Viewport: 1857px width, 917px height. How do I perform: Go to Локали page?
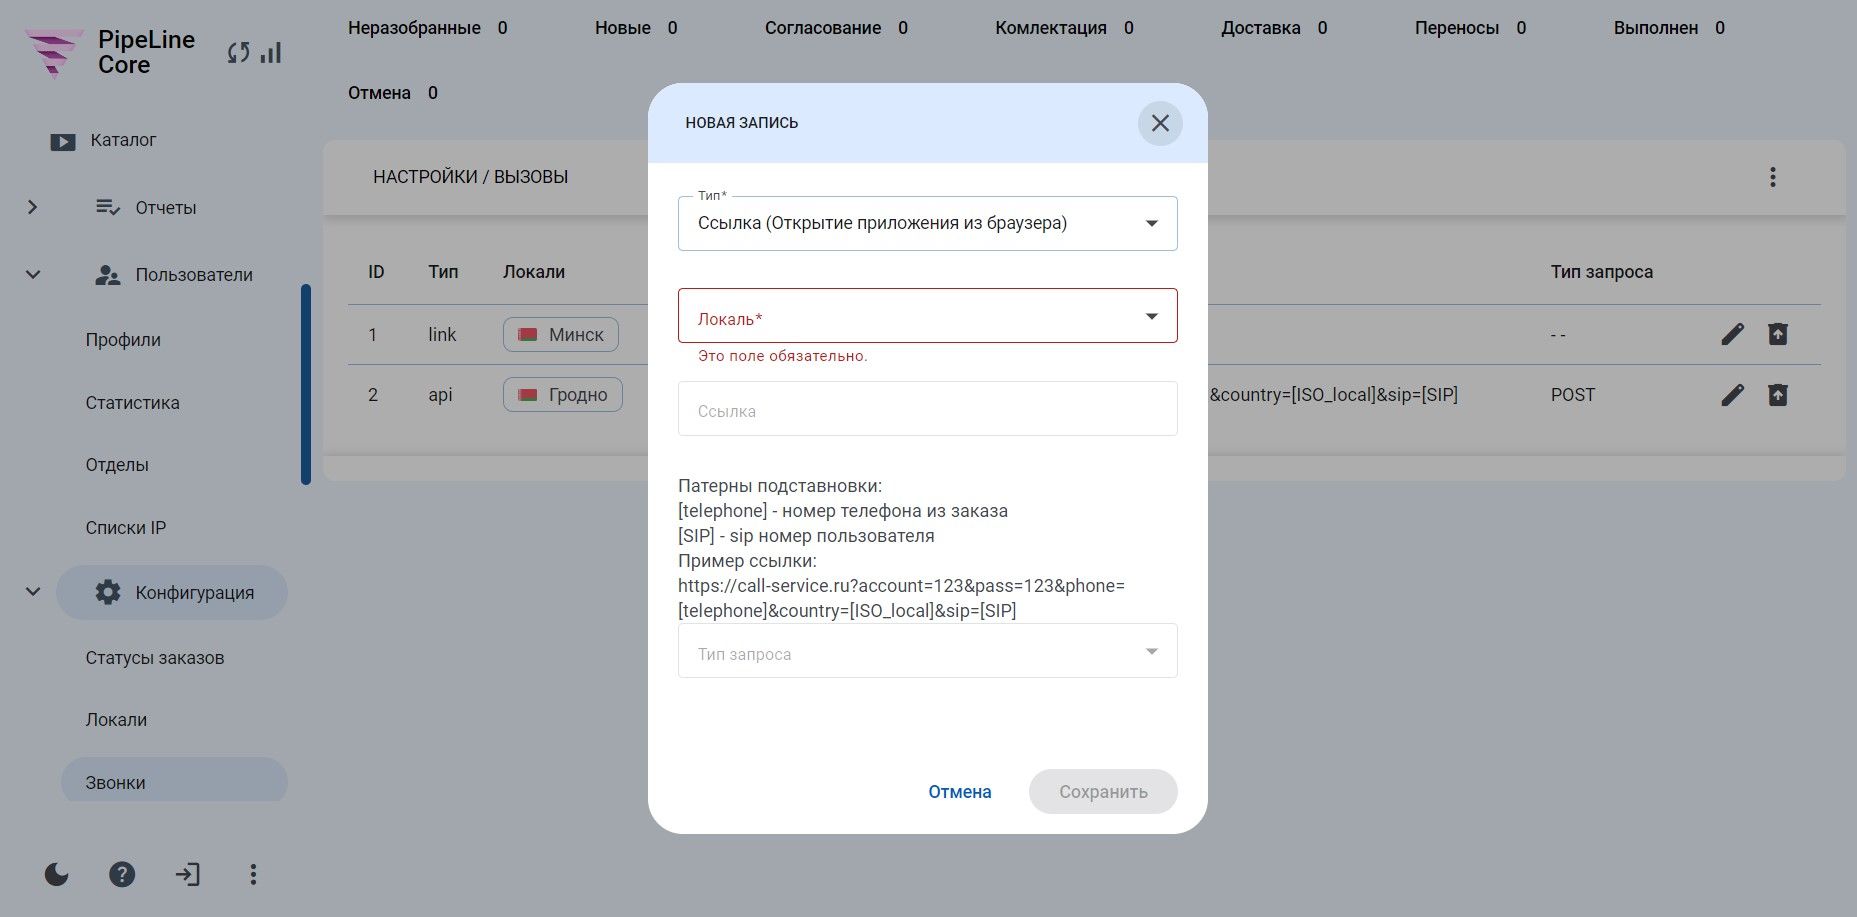pyautogui.click(x=116, y=720)
